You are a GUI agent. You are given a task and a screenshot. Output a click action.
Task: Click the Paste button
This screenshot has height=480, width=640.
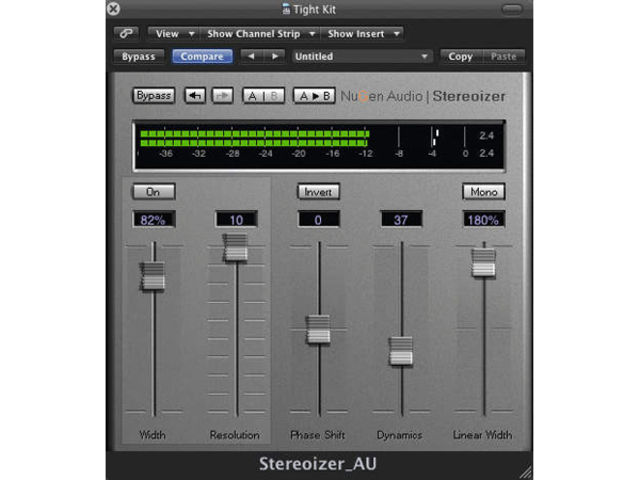pos(503,56)
